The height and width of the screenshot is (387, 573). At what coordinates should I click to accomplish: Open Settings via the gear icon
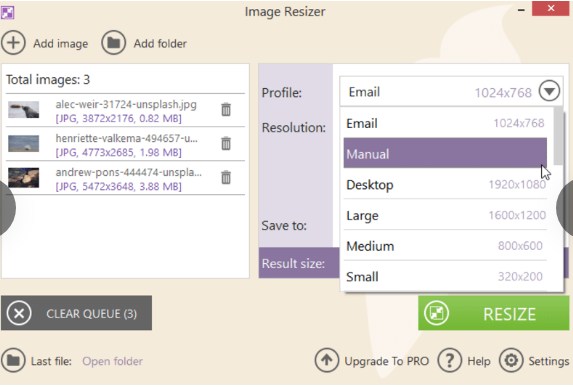(511, 360)
